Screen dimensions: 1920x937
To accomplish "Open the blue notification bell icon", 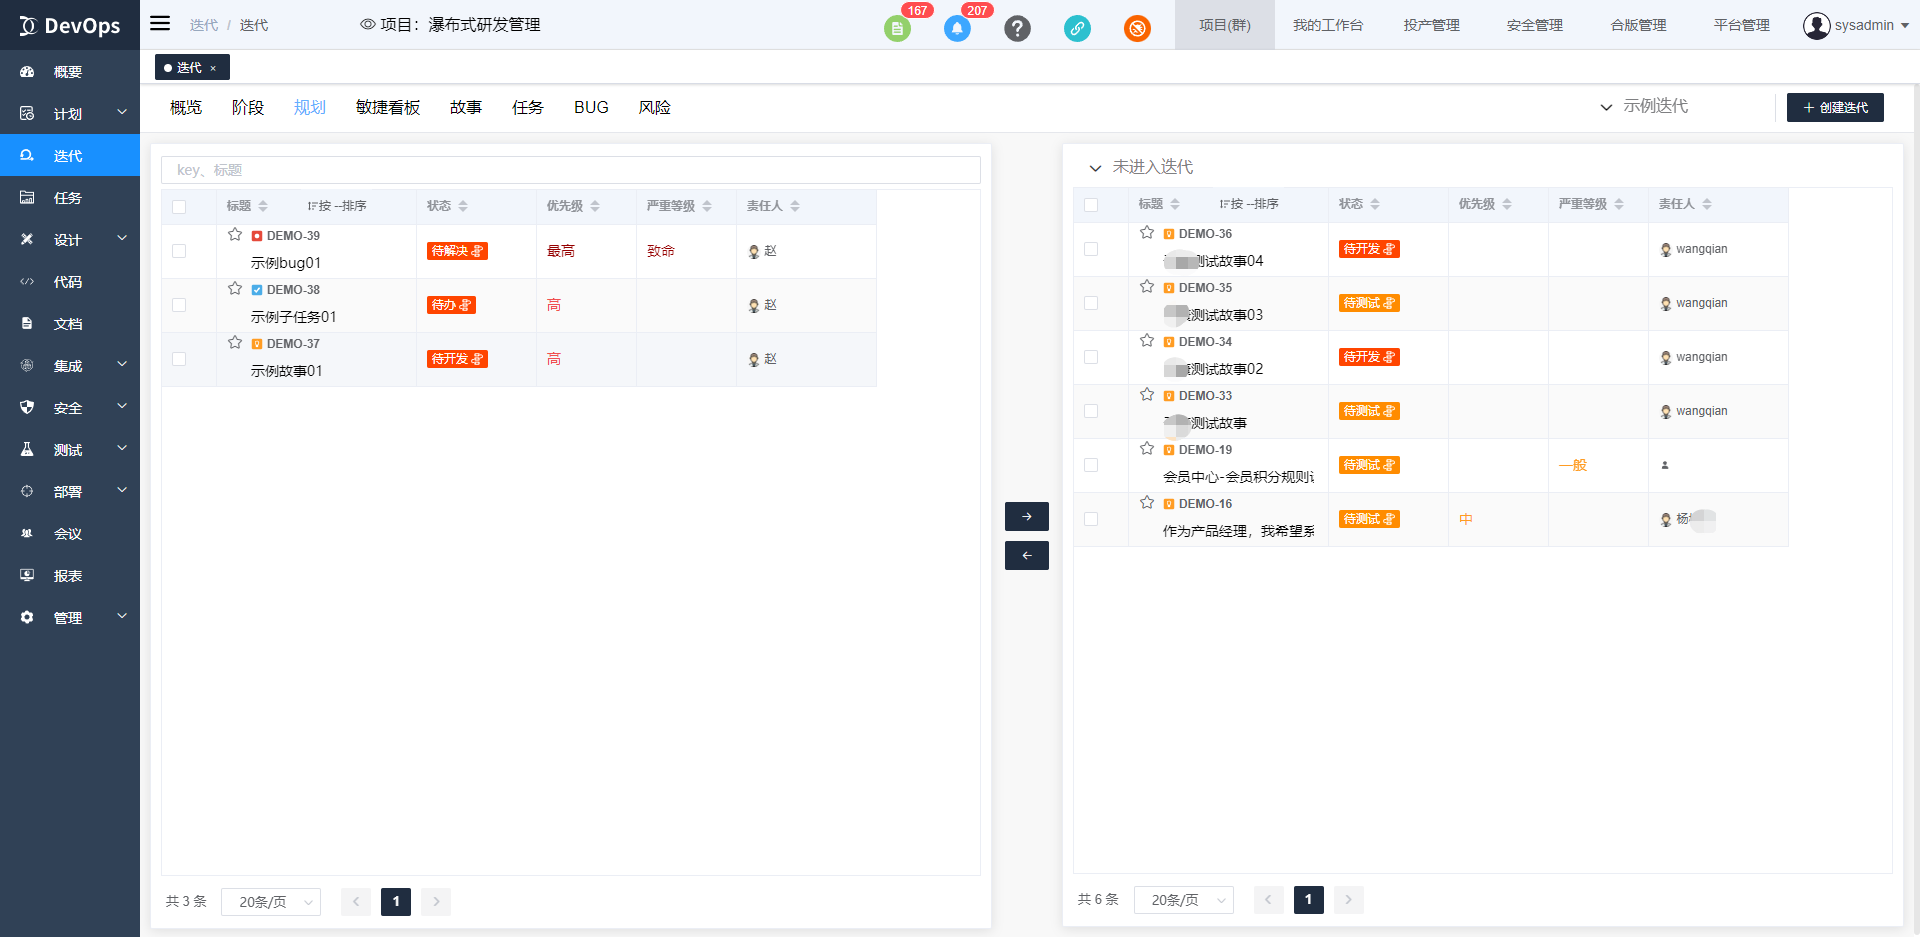I will point(957,29).
